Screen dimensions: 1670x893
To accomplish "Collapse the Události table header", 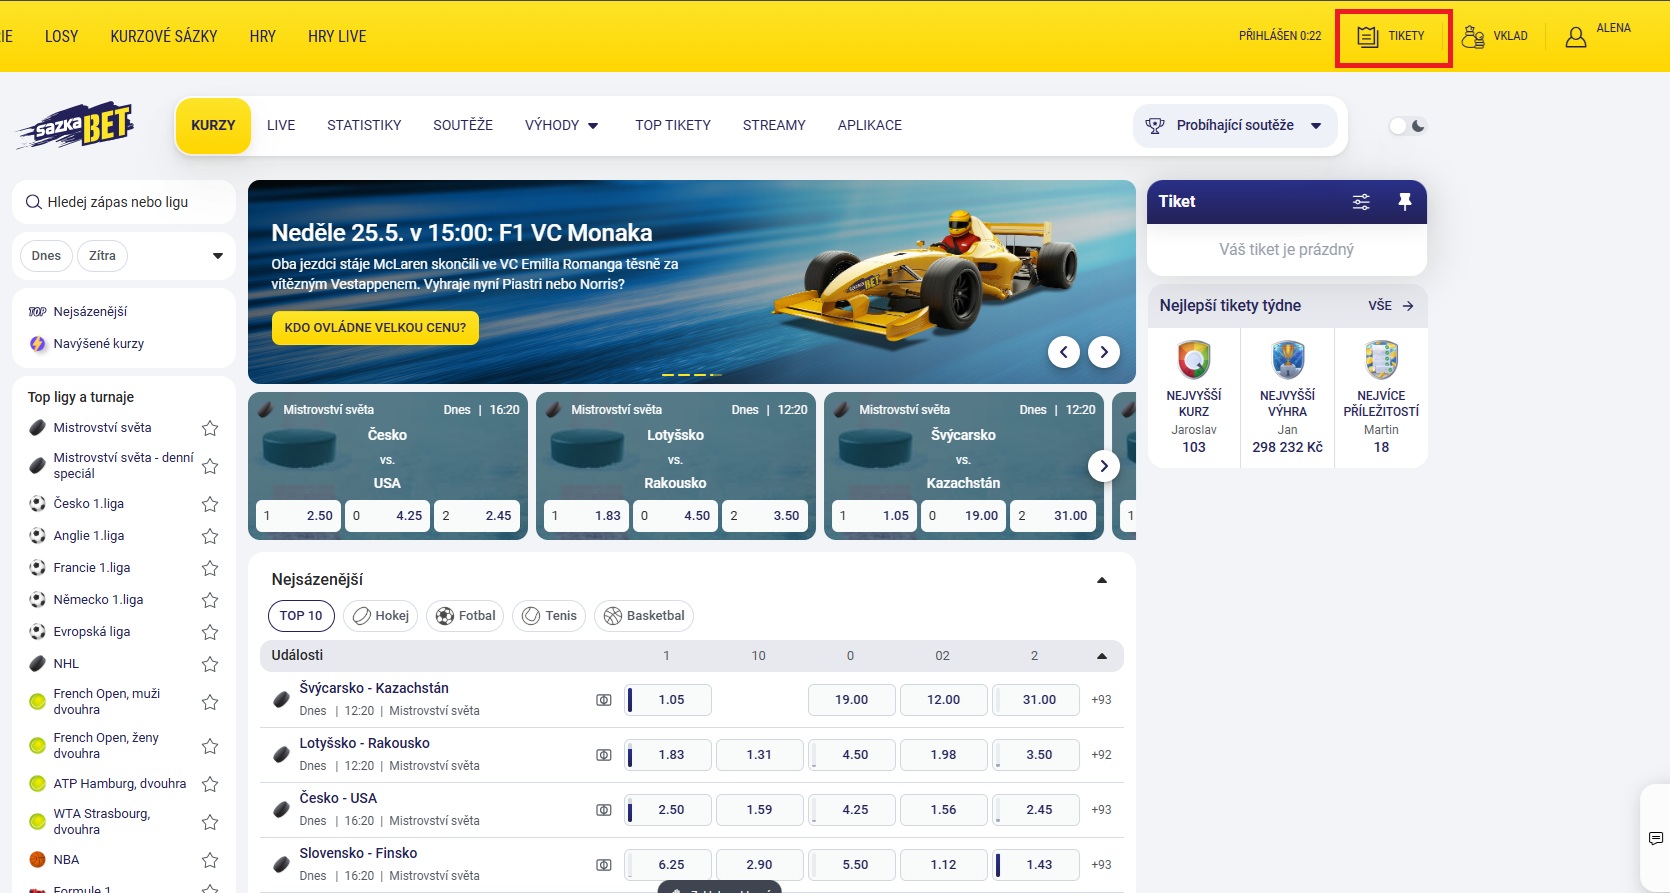I will pos(1102,656).
